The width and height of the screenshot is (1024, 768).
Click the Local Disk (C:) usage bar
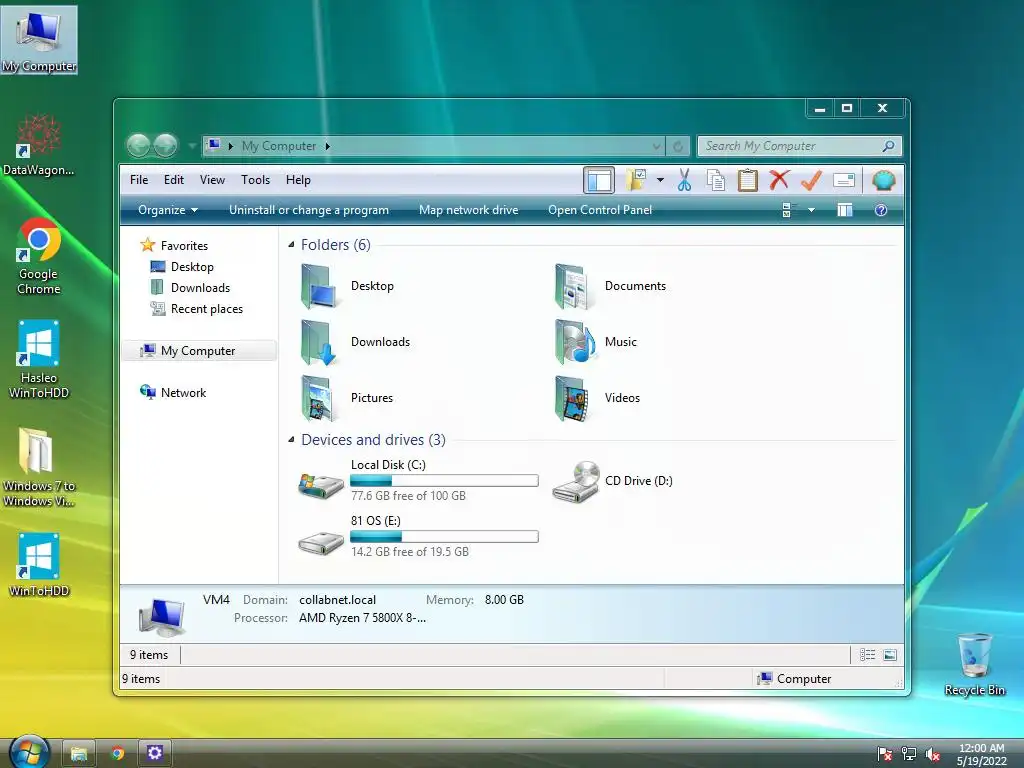(444, 481)
